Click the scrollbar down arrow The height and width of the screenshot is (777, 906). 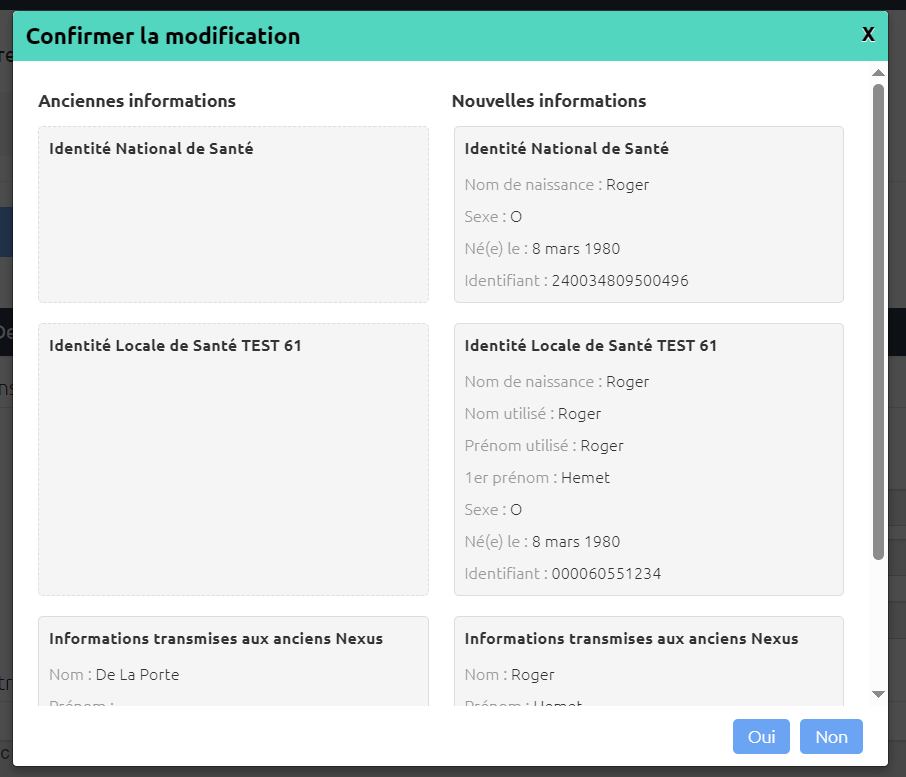(878, 694)
